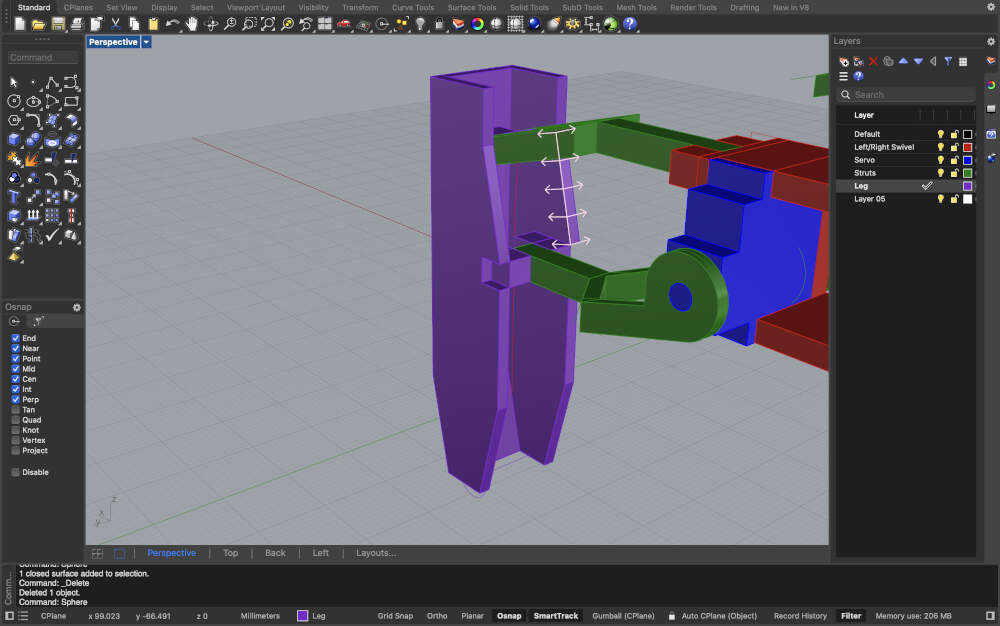Open the color wheel in the top toolbar
This screenshot has width=1000, height=626.
tap(477, 24)
